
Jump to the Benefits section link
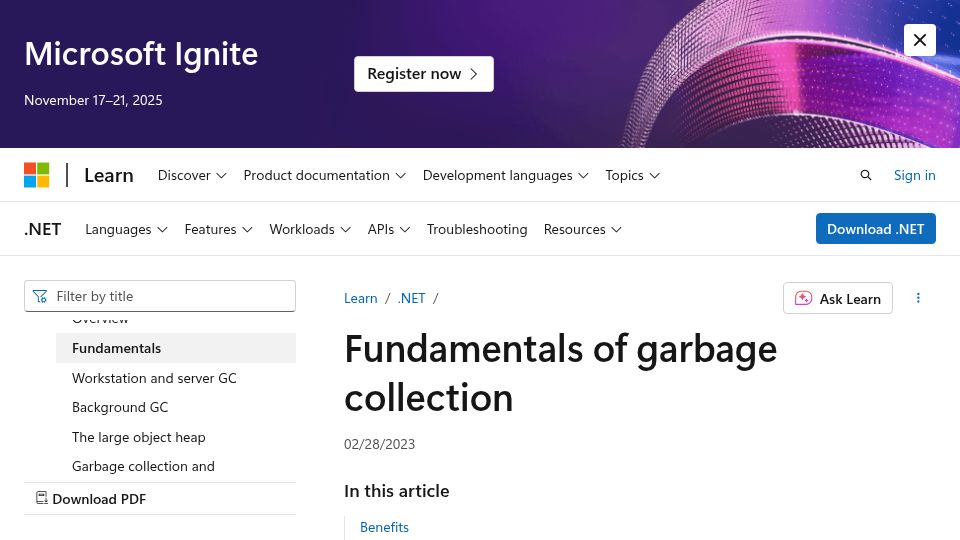point(384,527)
